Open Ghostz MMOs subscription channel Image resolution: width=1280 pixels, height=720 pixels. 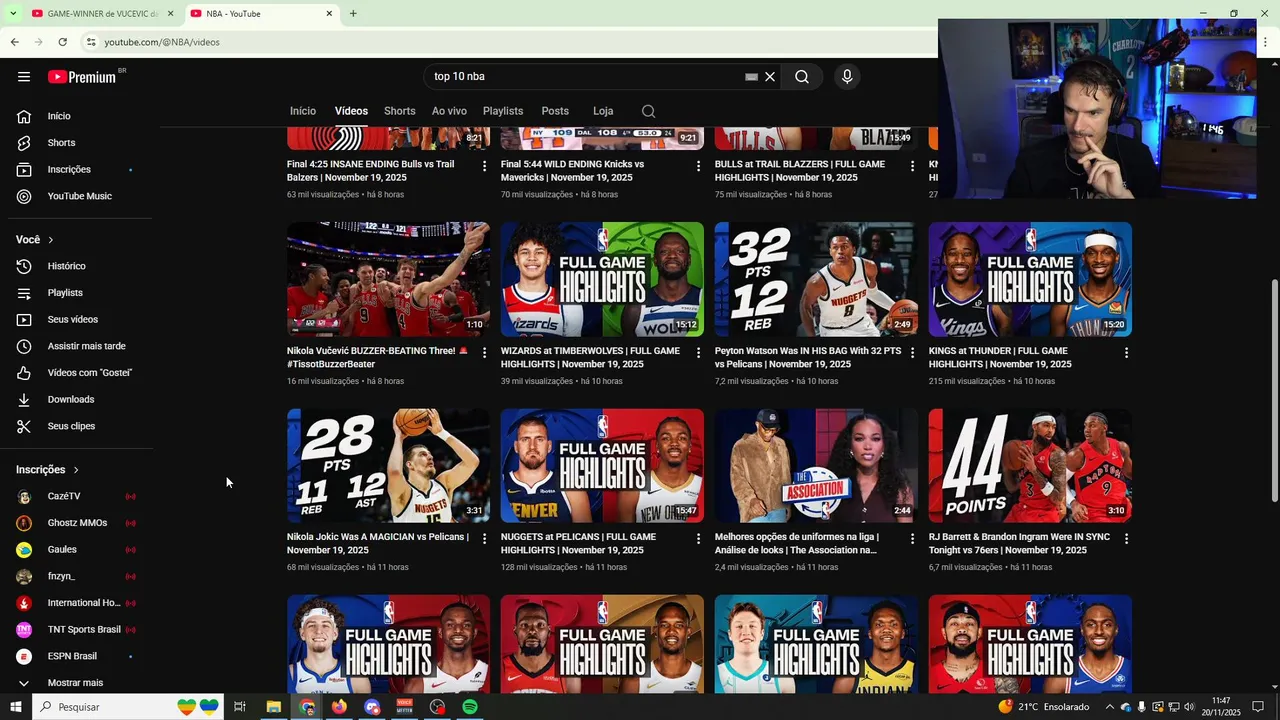tap(76, 523)
